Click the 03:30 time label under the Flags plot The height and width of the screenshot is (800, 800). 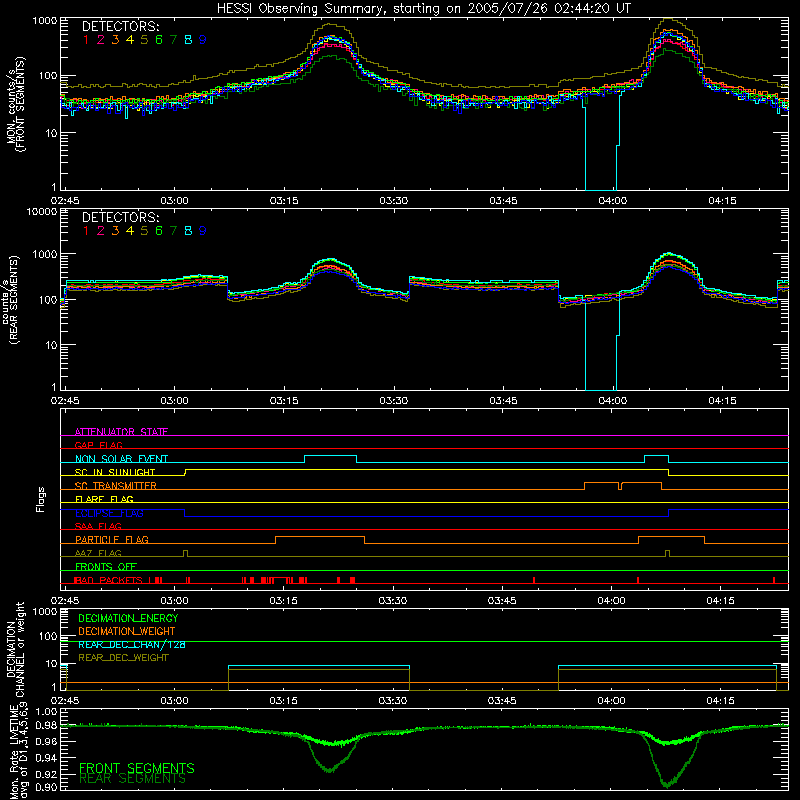pos(393,601)
